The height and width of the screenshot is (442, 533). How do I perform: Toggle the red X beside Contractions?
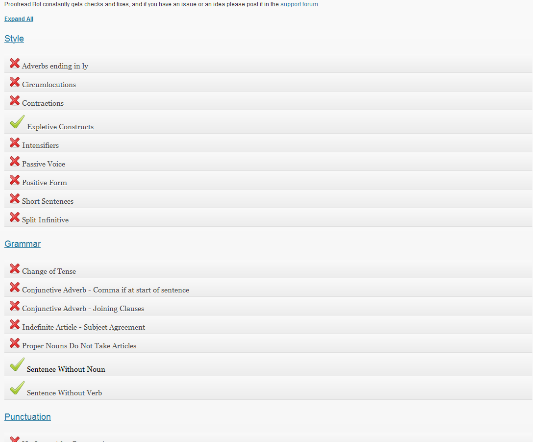[15, 101]
